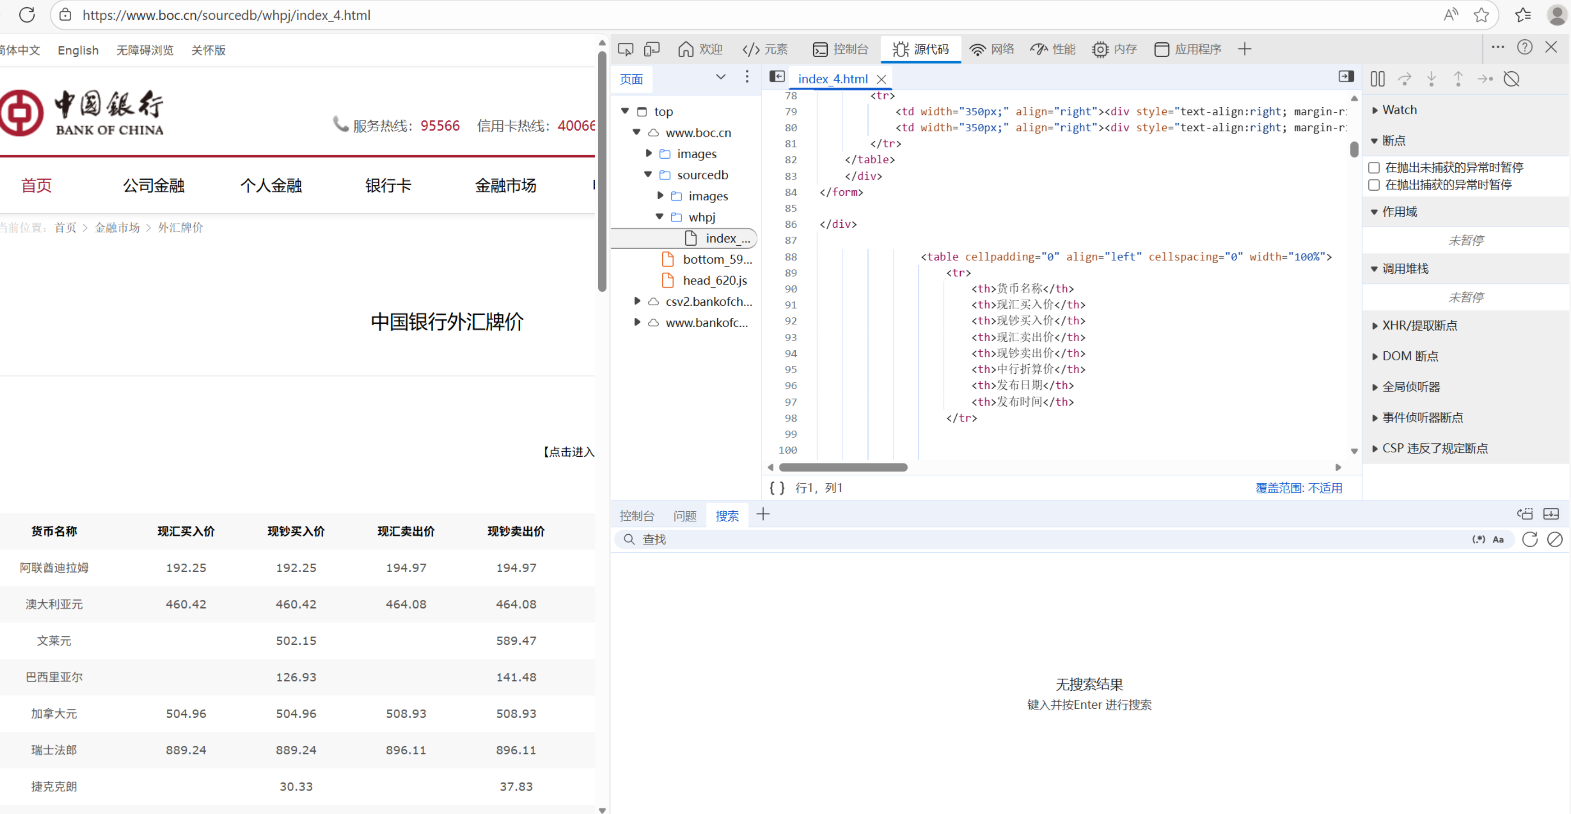This screenshot has width=1571, height=814.
Task: Open browser favorites list icon
Action: pos(1523,15)
